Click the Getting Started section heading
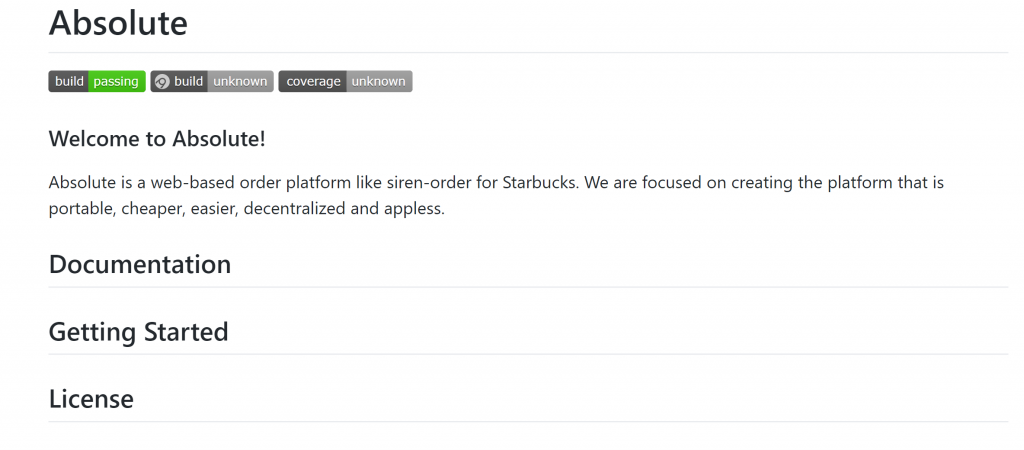This screenshot has width=1024, height=450. point(138,332)
